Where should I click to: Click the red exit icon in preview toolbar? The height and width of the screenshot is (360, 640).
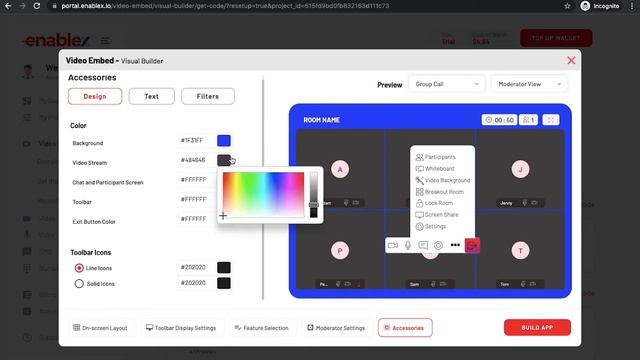(x=472, y=245)
